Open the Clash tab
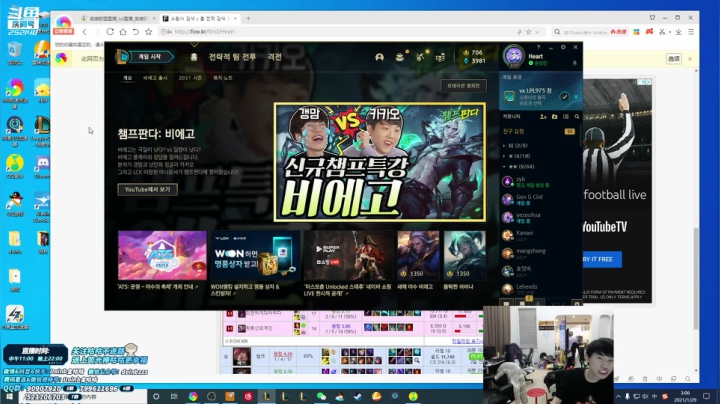 pyautogui.click(x=274, y=57)
